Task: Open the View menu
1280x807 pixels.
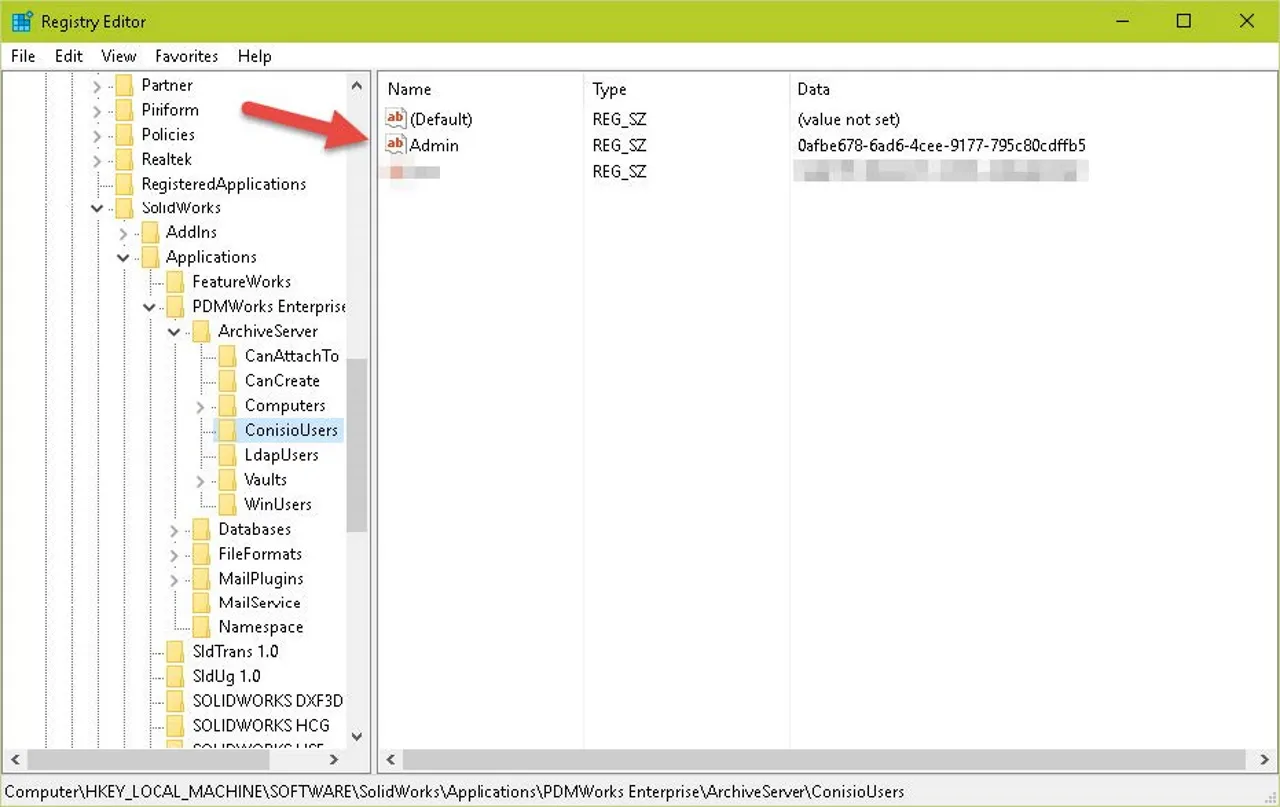Action: [119, 56]
